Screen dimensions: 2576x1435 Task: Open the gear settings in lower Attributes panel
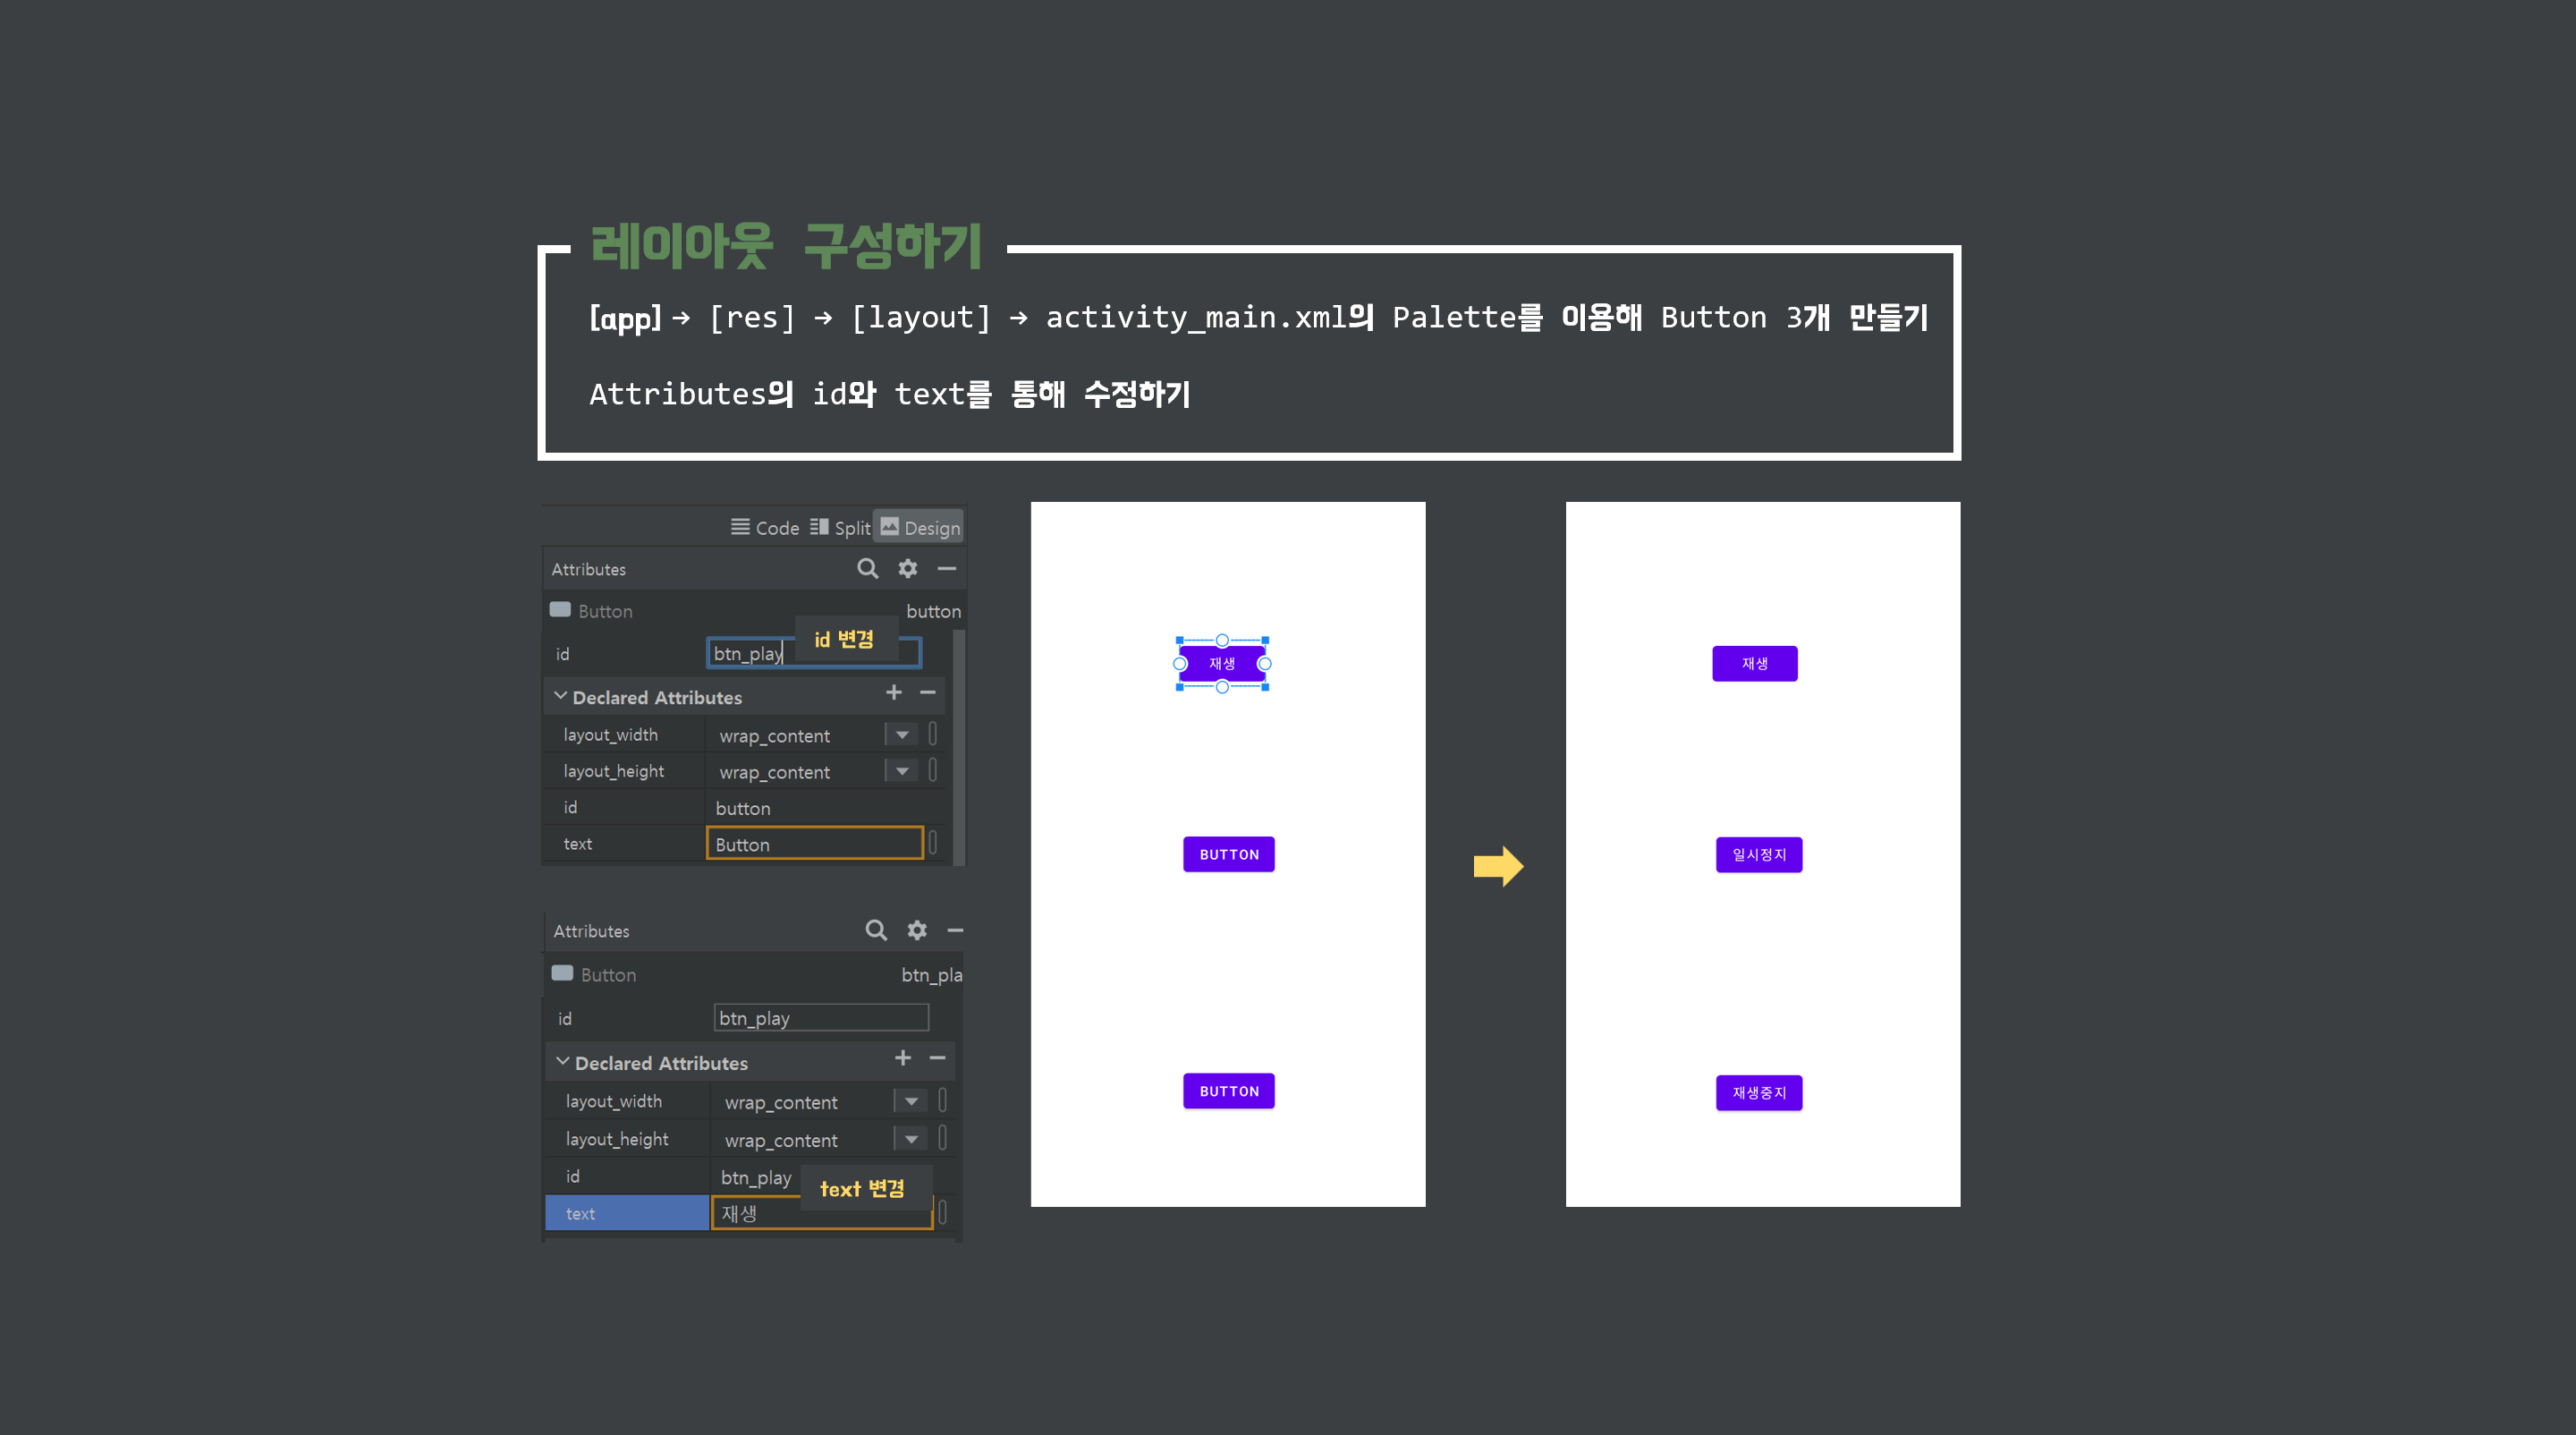pyautogui.click(x=916, y=930)
